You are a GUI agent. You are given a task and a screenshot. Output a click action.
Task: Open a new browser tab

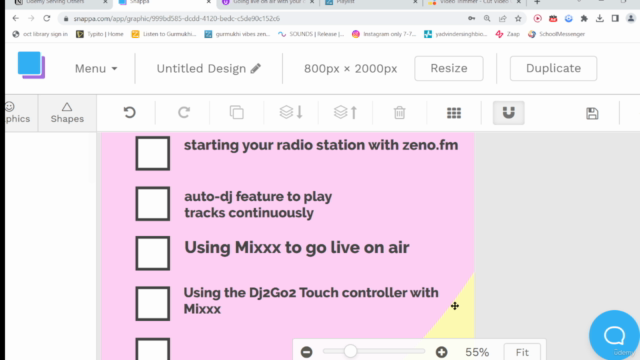(x=537, y=2)
